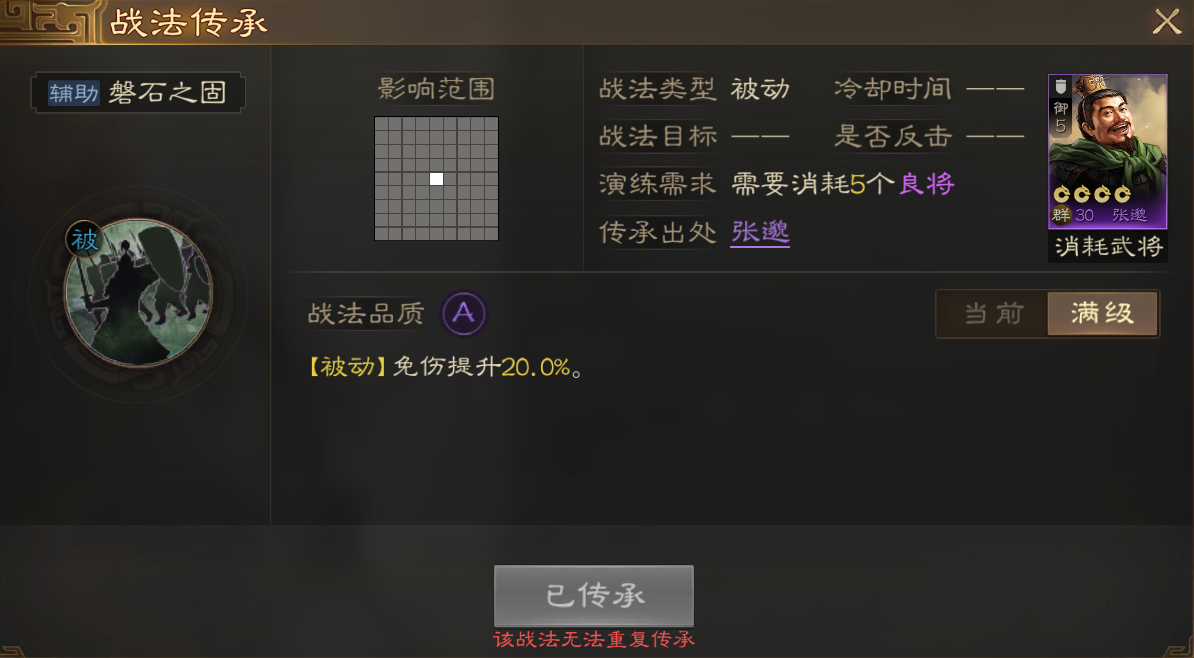
Task: Switch to 满级 max level view
Action: pos(1102,313)
